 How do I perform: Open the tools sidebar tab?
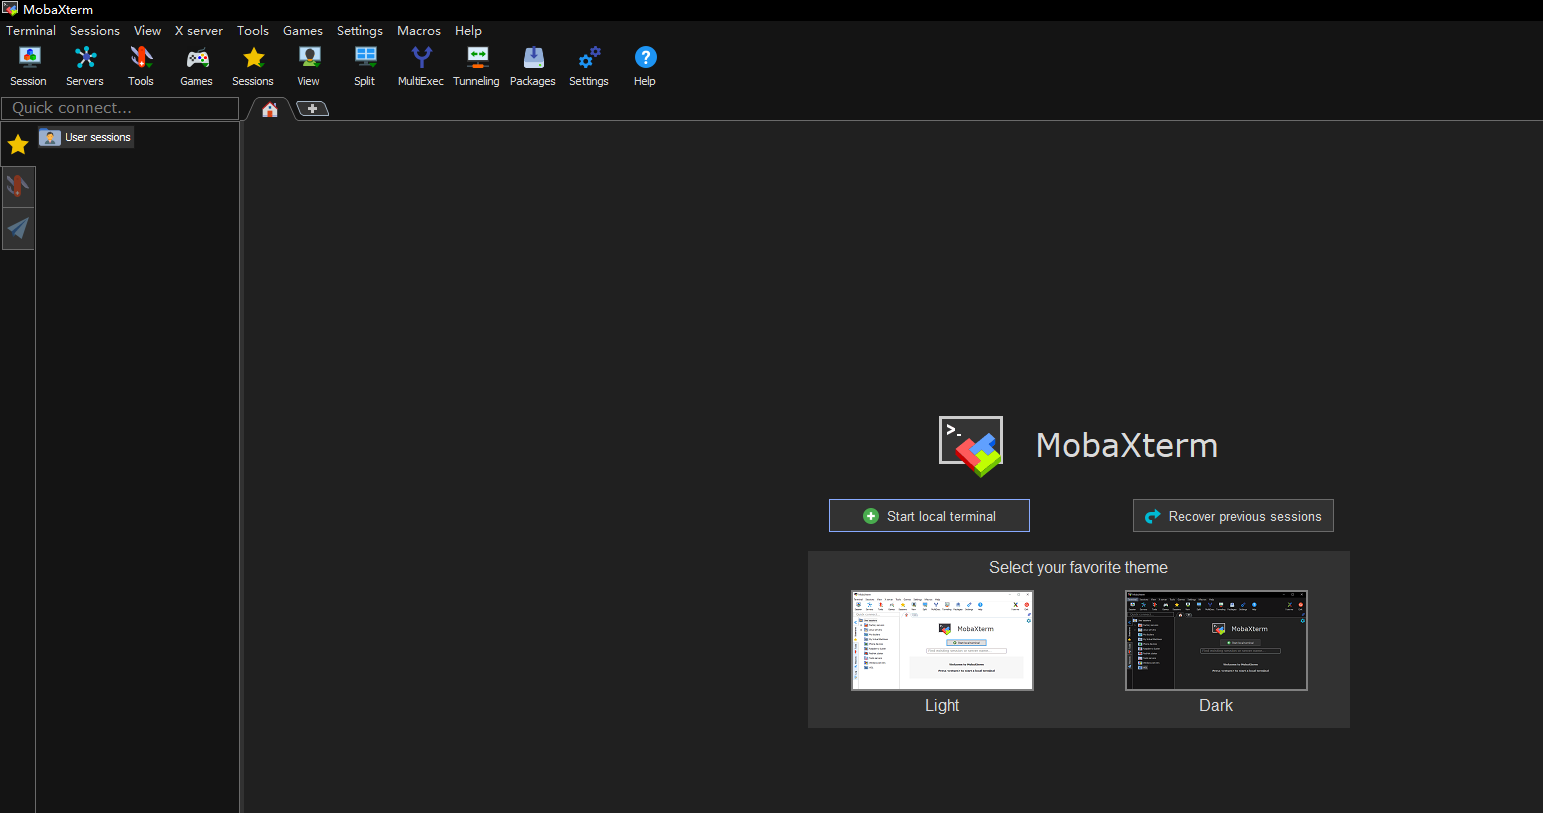click(x=18, y=186)
